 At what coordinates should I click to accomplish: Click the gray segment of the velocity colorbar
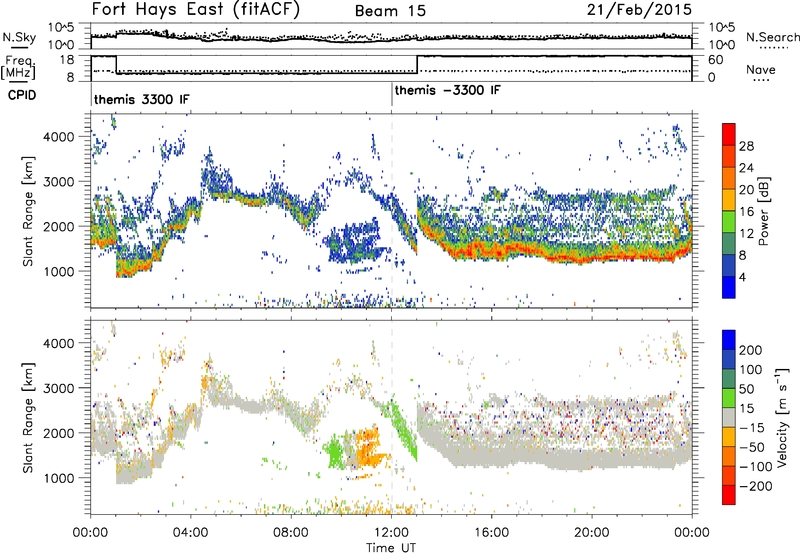pos(729,417)
